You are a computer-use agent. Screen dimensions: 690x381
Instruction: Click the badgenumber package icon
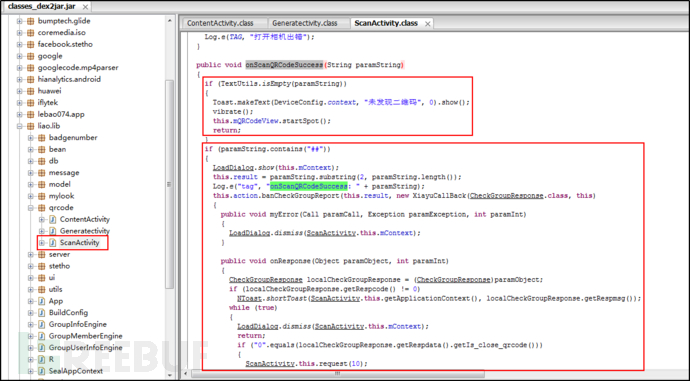click(x=41, y=138)
